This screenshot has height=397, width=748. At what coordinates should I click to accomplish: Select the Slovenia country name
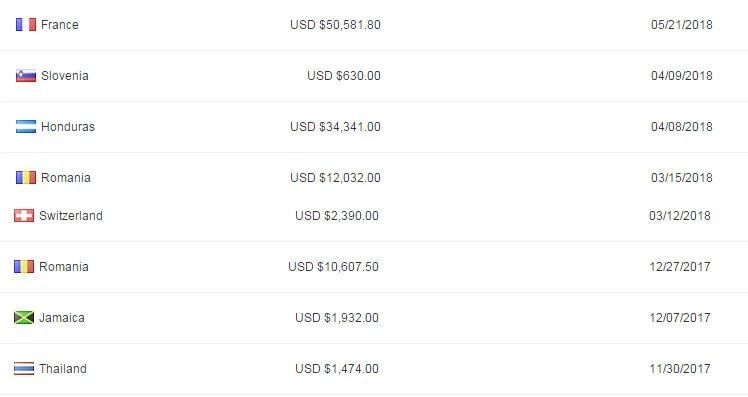pos(65,75)
